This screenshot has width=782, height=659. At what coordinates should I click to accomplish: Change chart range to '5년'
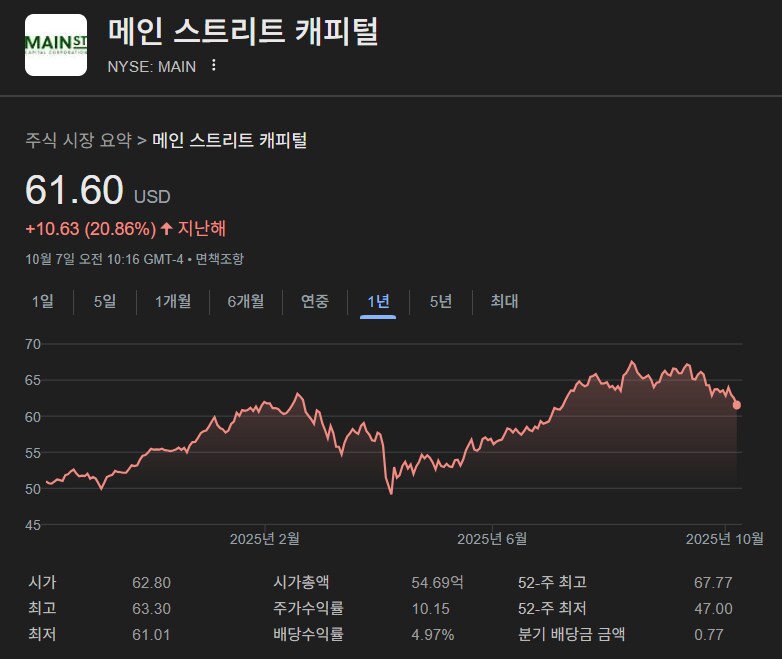tap(441, 302)
